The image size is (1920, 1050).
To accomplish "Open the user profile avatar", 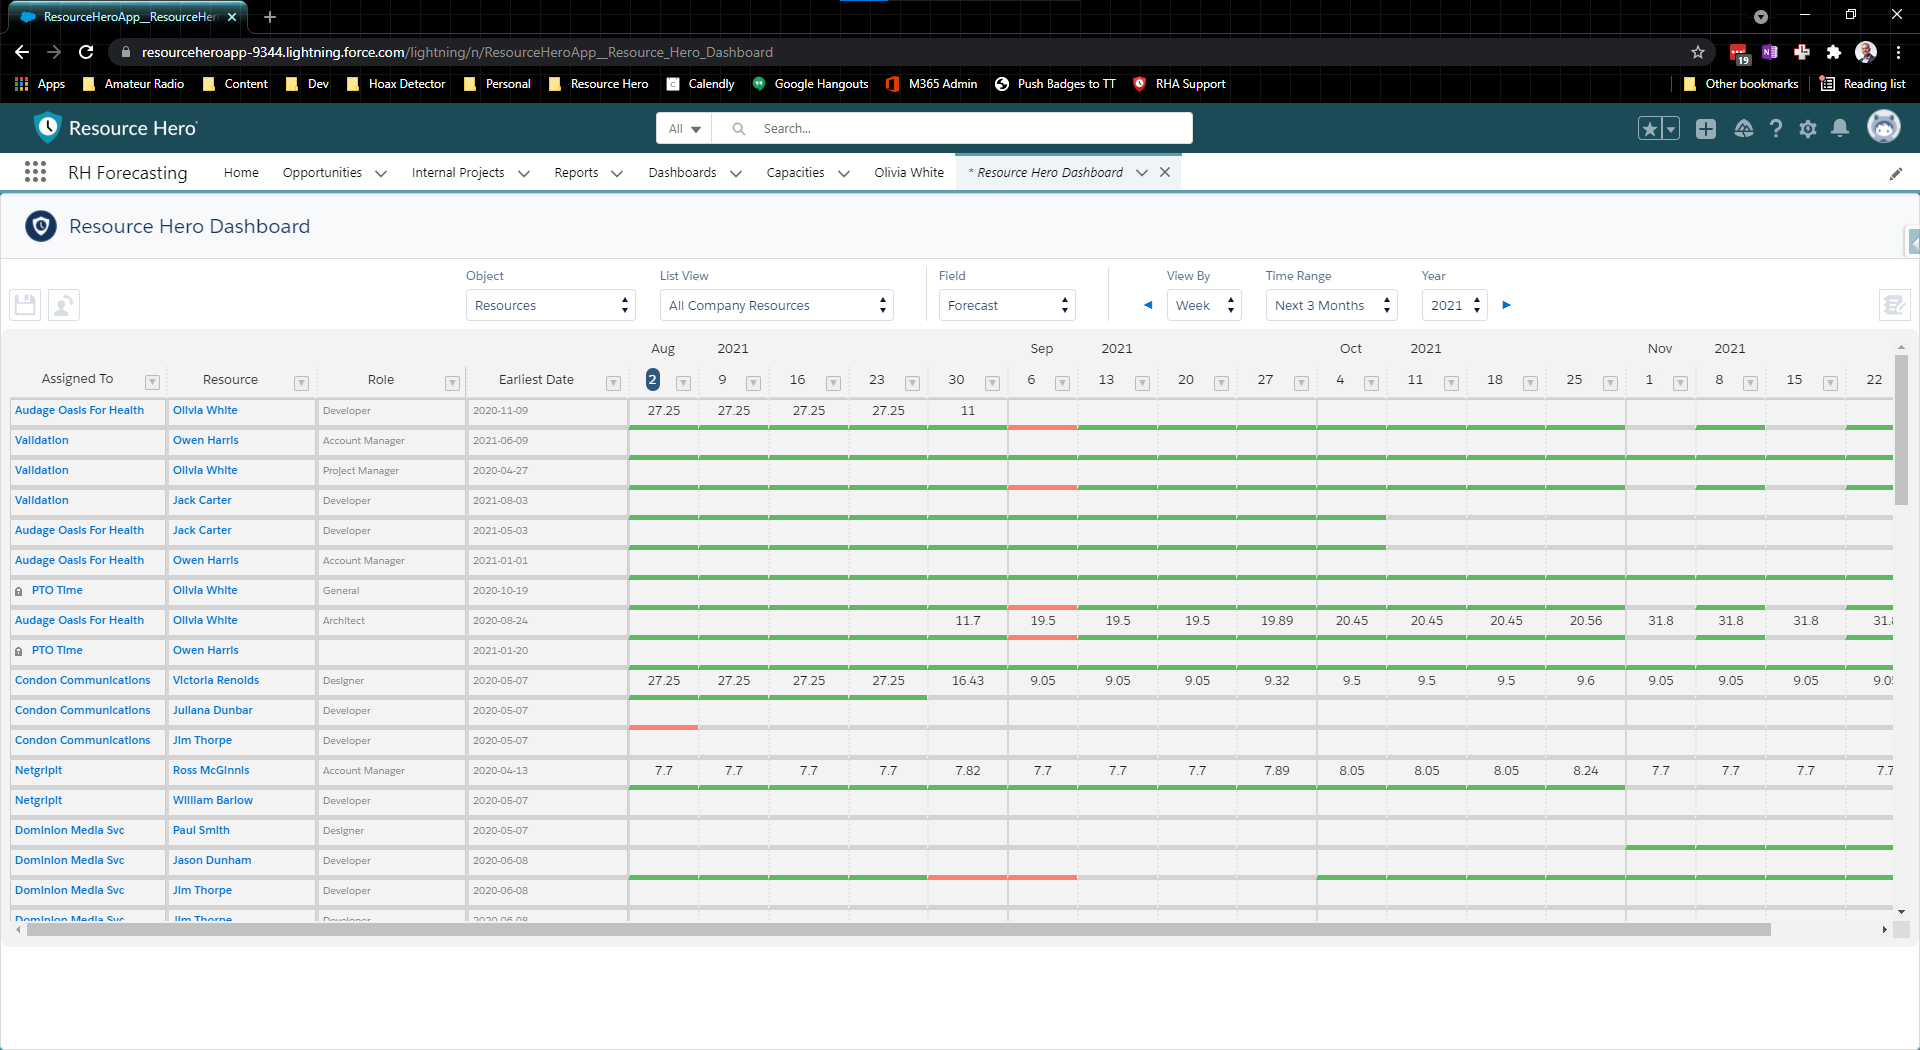I will click(x=1884, y=127).
